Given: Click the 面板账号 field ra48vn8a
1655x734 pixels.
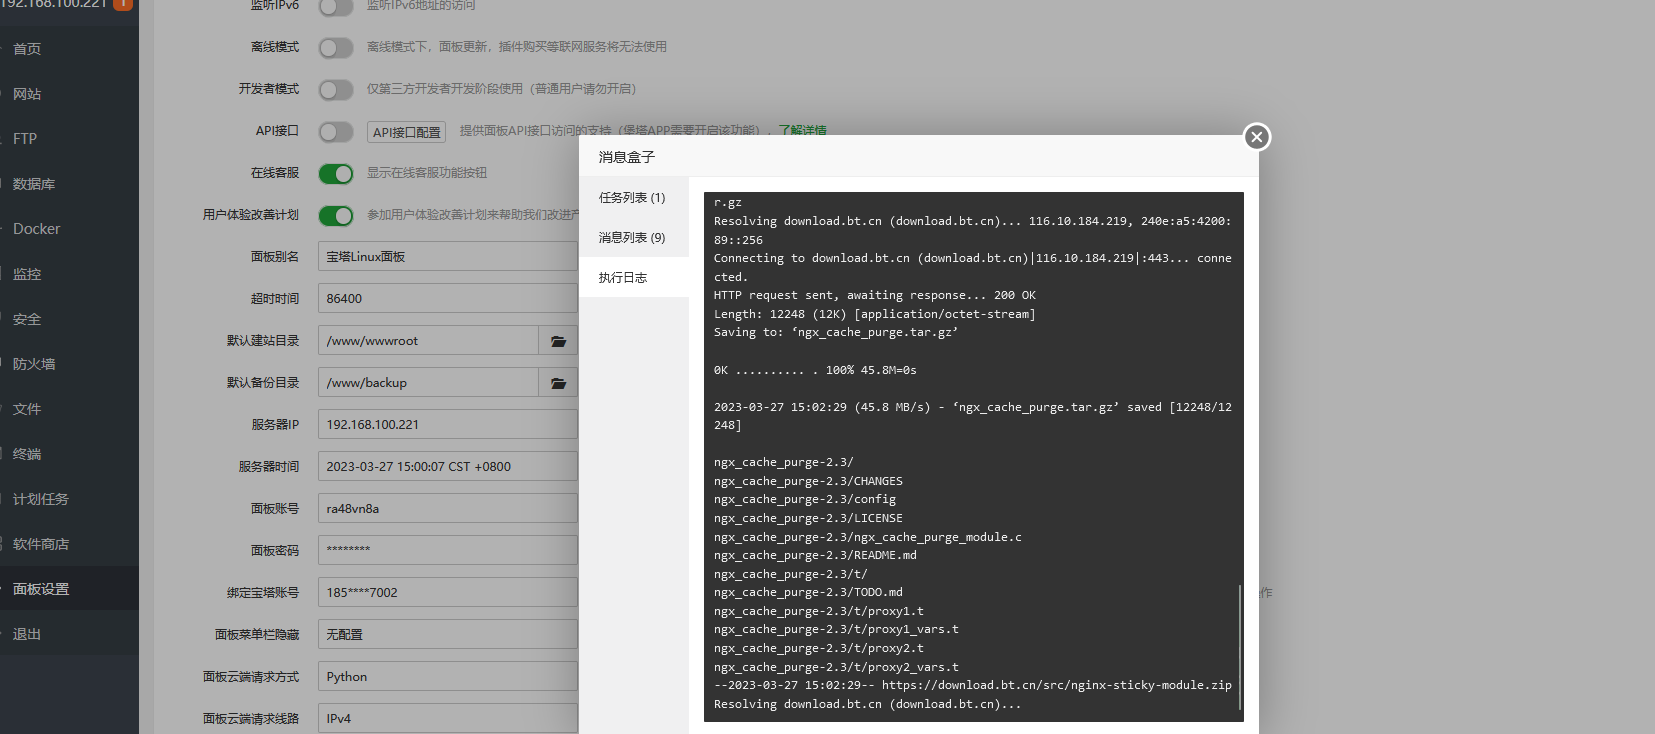Looking at the screenshot, I should click(x=448, y=509).
